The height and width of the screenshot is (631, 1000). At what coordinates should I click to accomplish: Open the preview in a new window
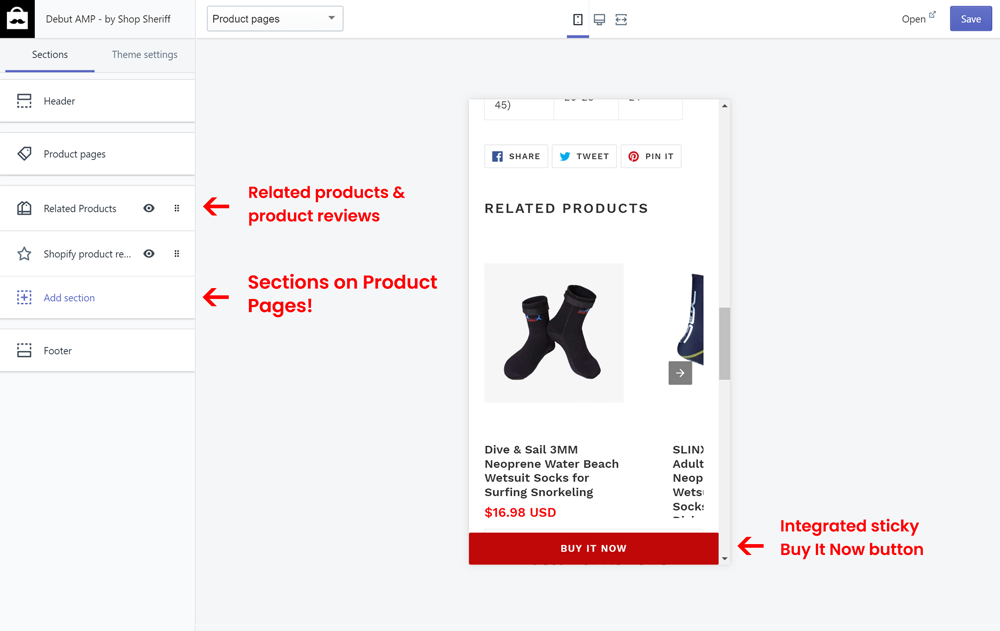tap(917, 18)
